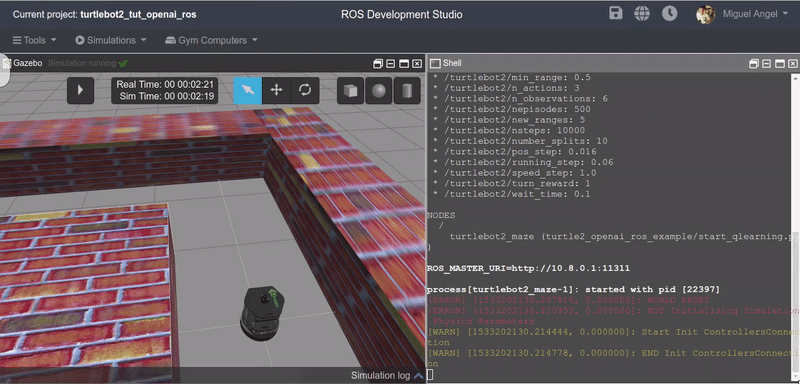
Task: Click the Shell window title icon
Action: [x=435, y=63]
